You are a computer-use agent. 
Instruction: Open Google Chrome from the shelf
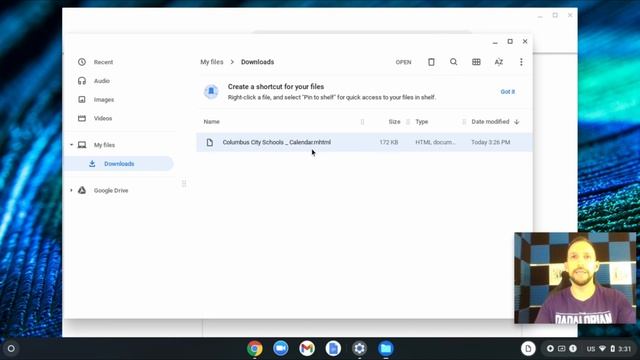coord(254,349)
